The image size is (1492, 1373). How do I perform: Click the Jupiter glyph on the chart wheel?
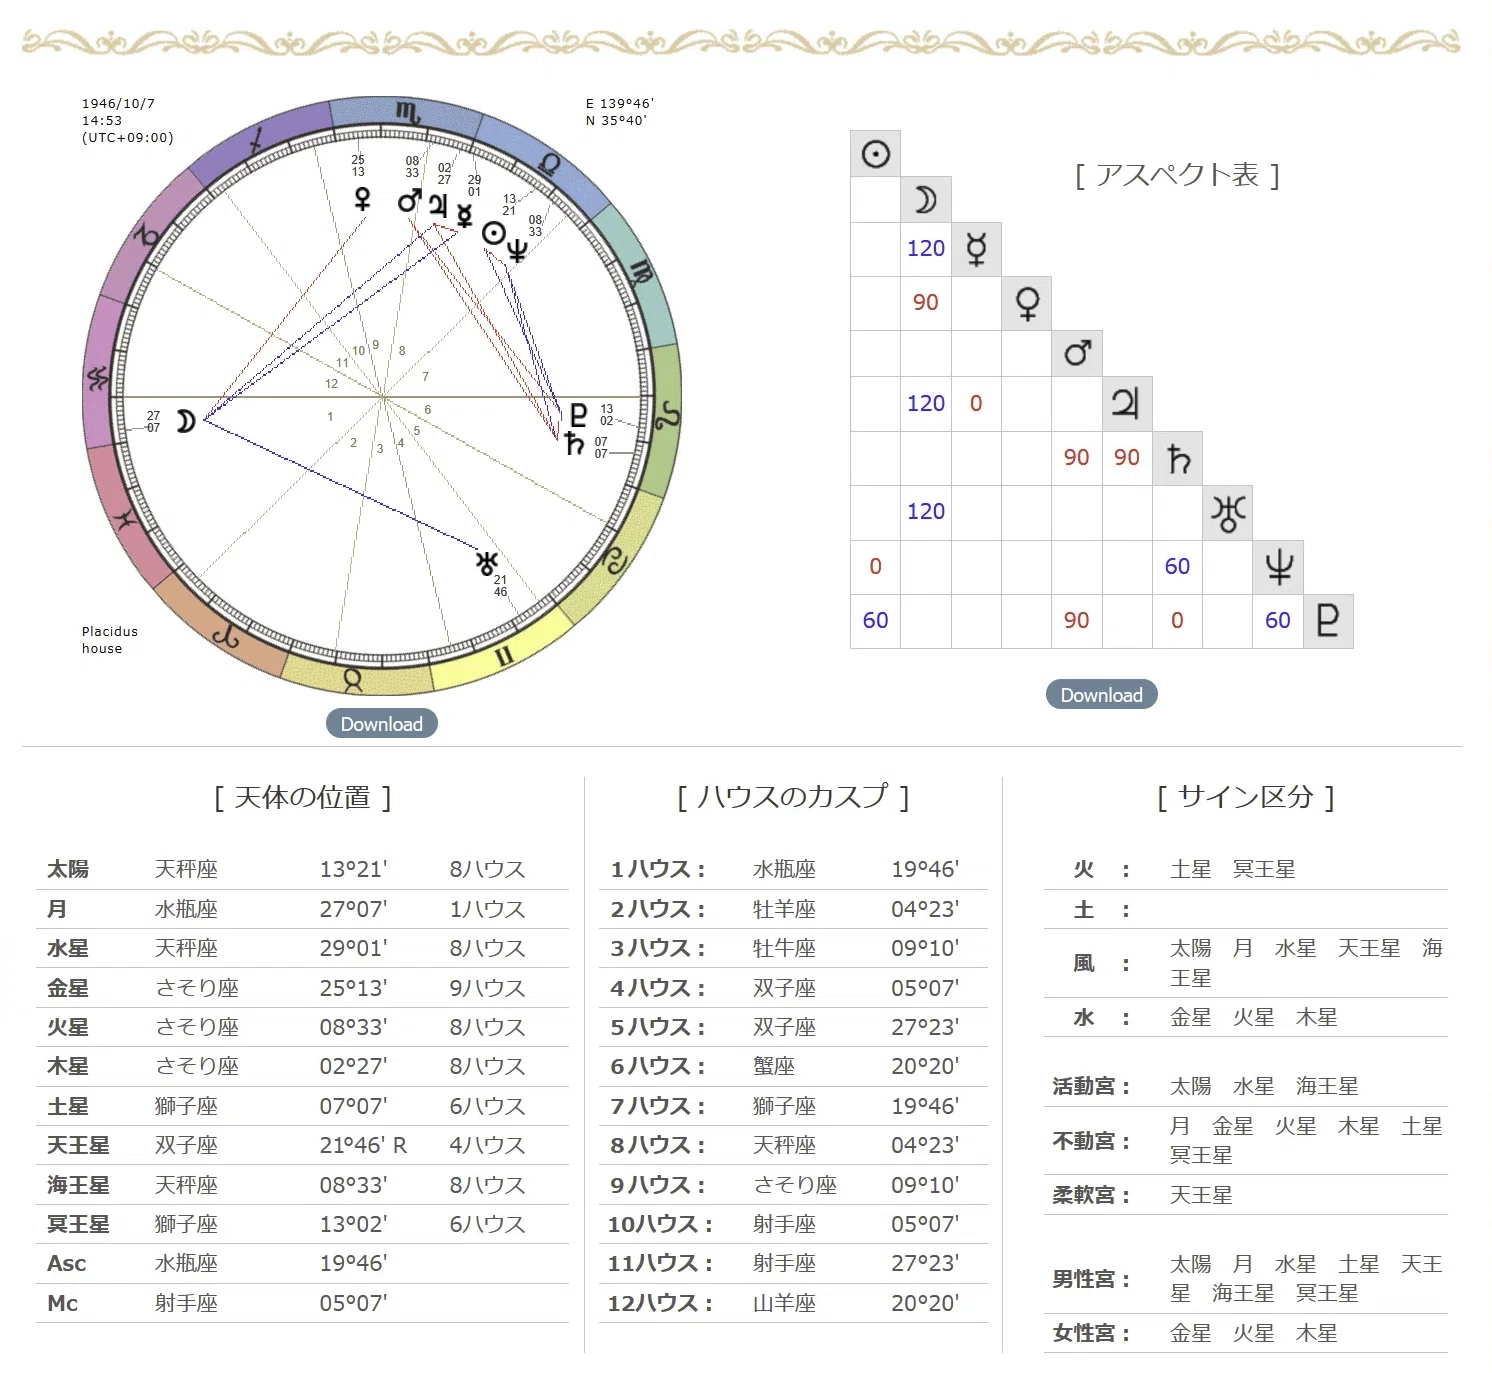(438, 206)
